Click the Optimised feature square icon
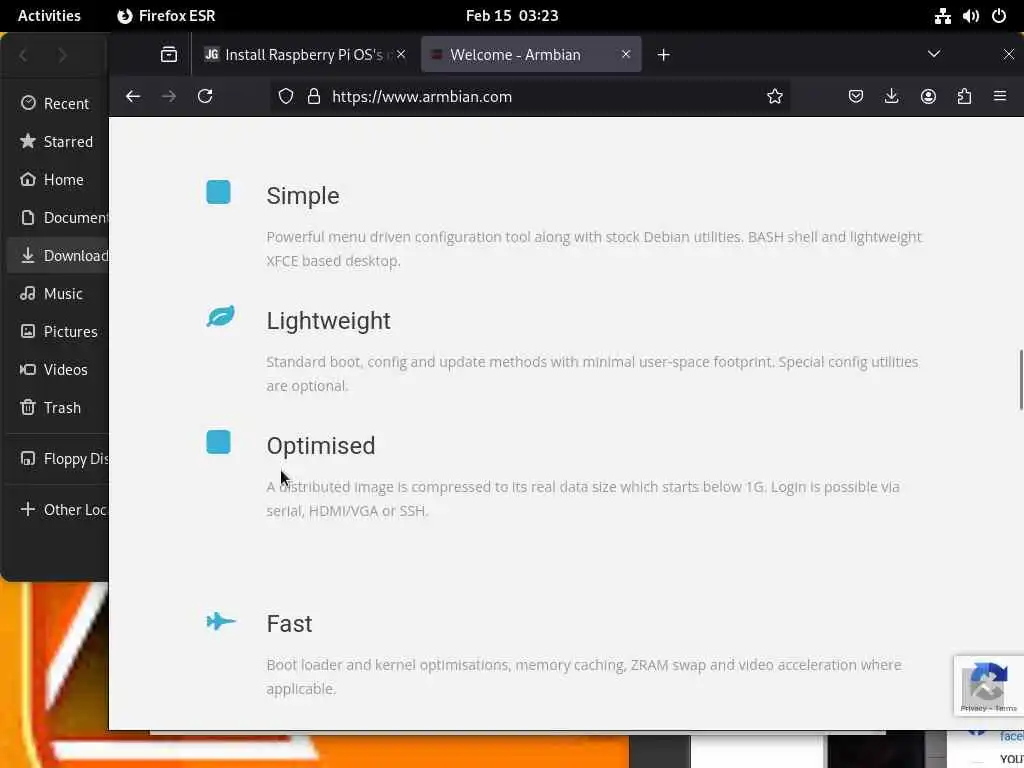This screenshot has width=1024, height=768. click(x=218, y=442)
